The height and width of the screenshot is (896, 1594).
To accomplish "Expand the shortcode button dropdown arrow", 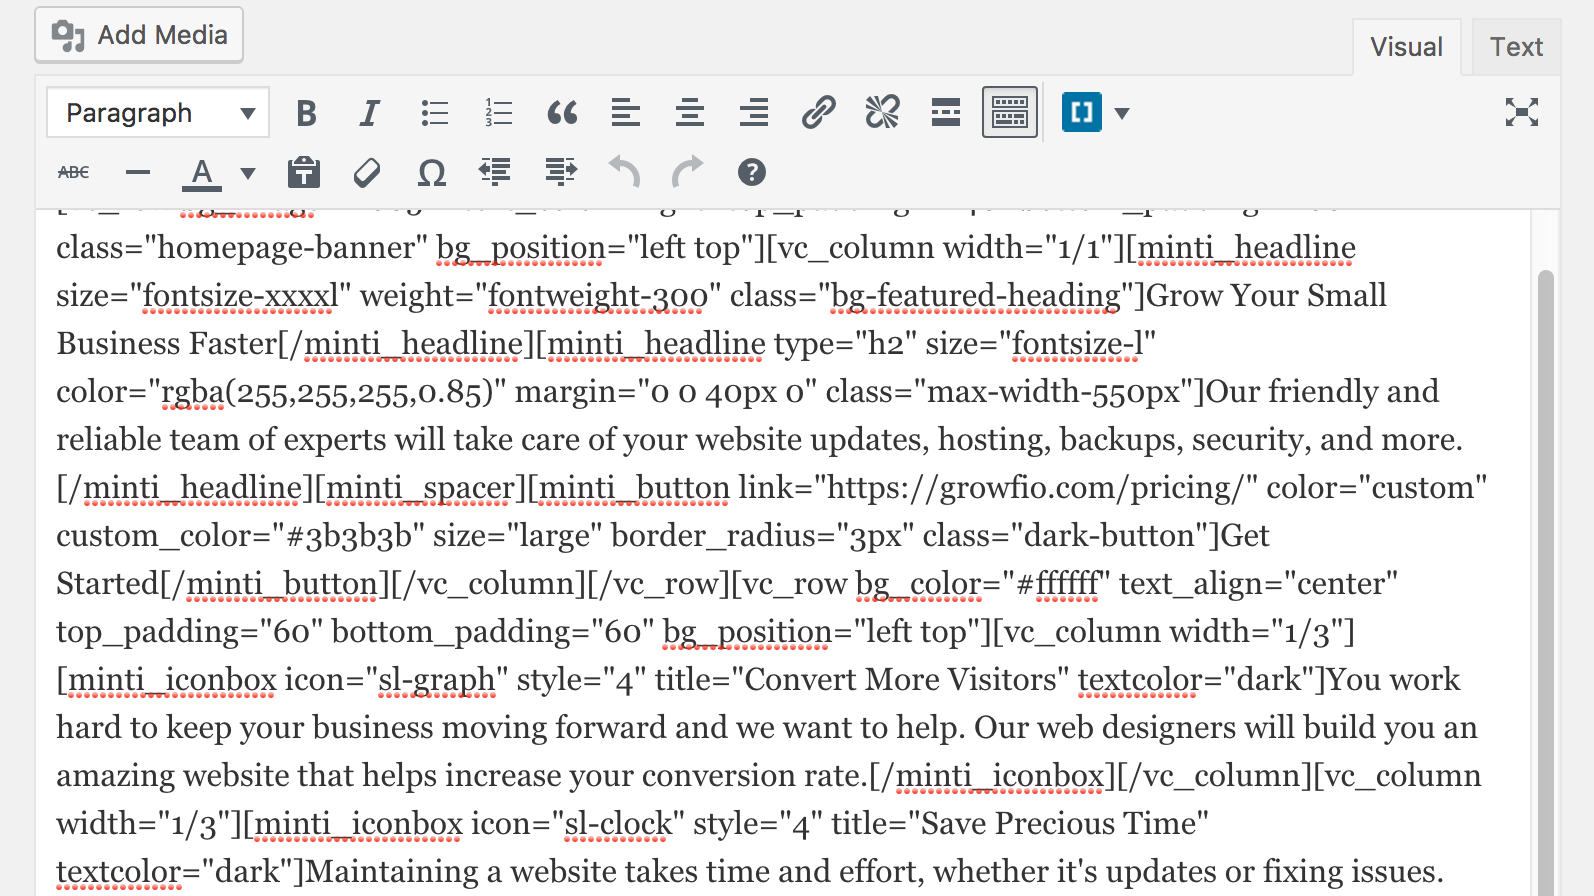I will (1122, 113).
